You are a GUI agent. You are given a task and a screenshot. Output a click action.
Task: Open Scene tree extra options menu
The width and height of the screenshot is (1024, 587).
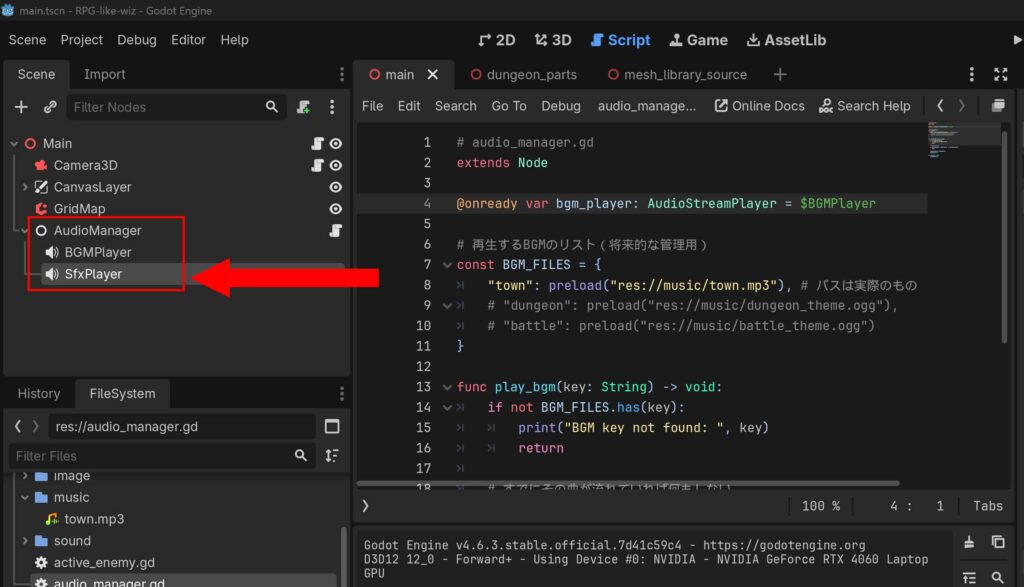[332, 106]
